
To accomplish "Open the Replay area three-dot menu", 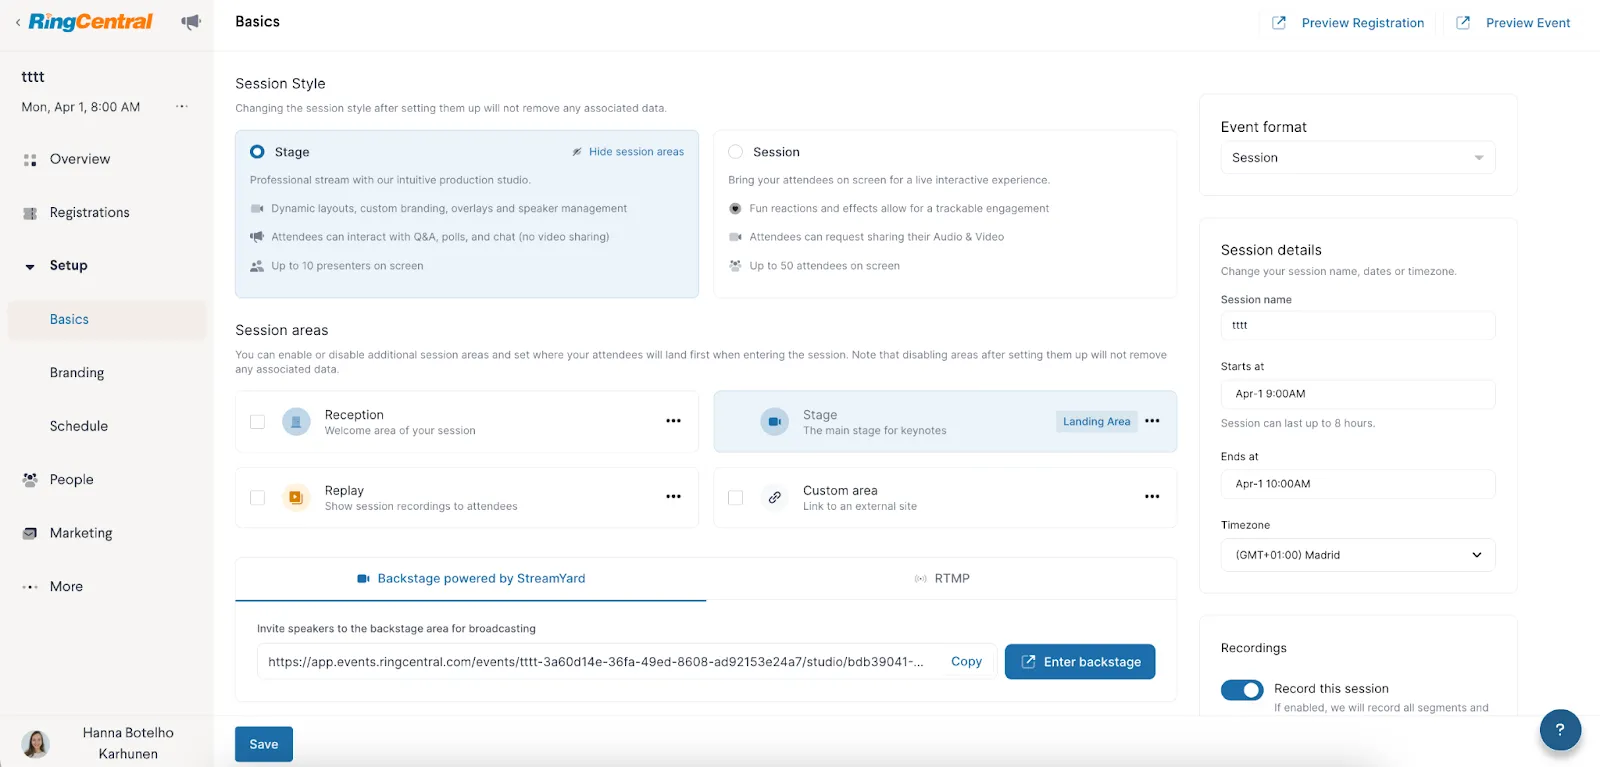I will pos(673,497).
